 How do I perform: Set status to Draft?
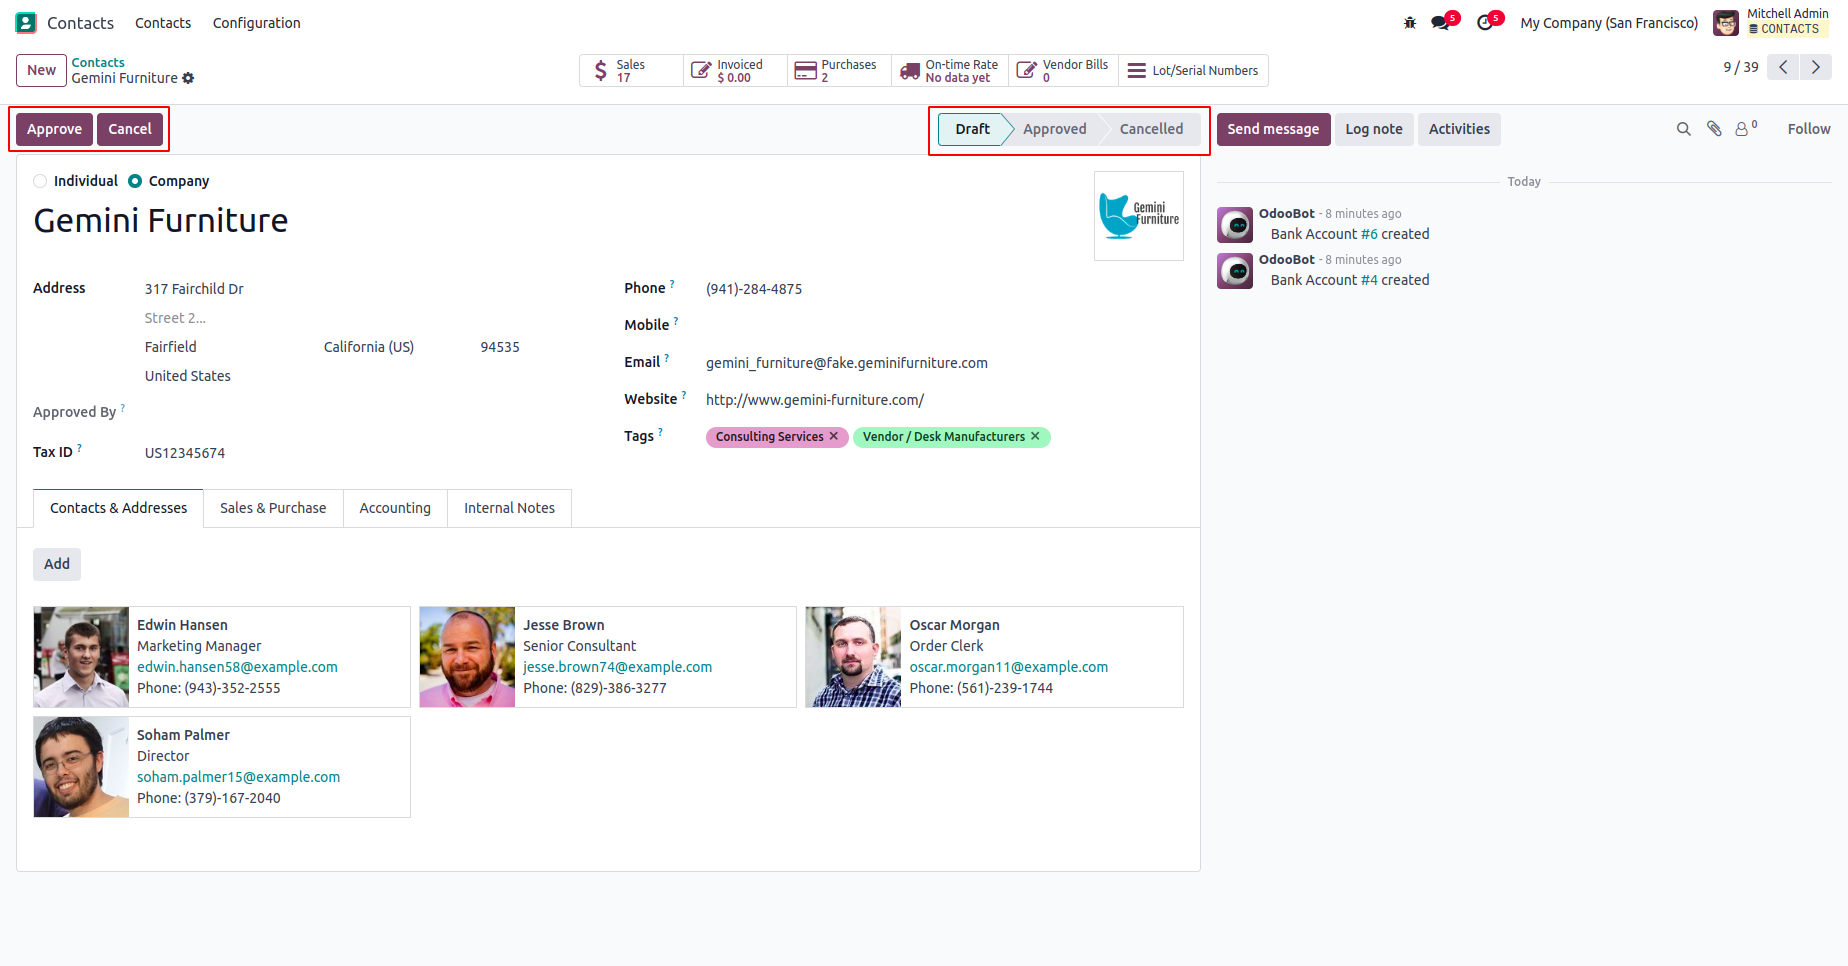click(x=972, y=129)
